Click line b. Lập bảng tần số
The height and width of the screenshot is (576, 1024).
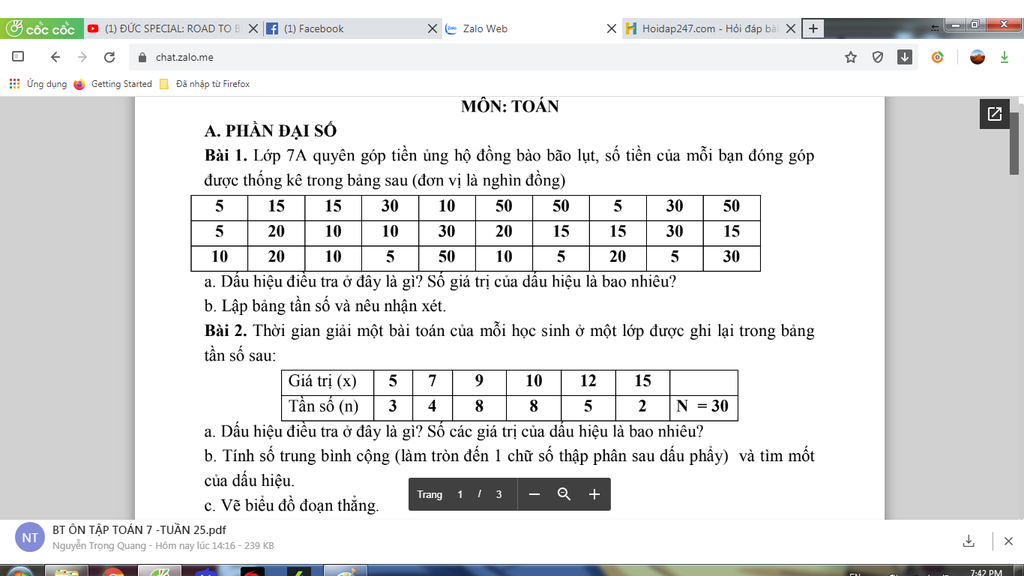pyautogui.click(x=325, y=306)
